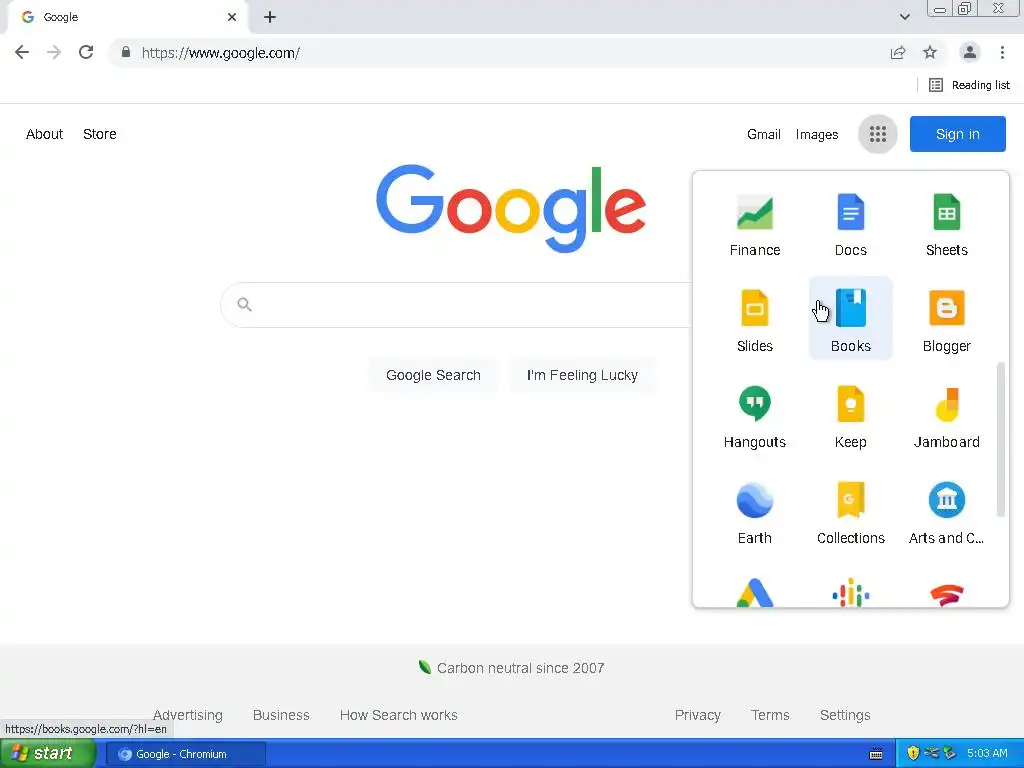This screenshot has height=768, width=1024.
Task: Click the security shield tray icon
Action: point(913,753)
